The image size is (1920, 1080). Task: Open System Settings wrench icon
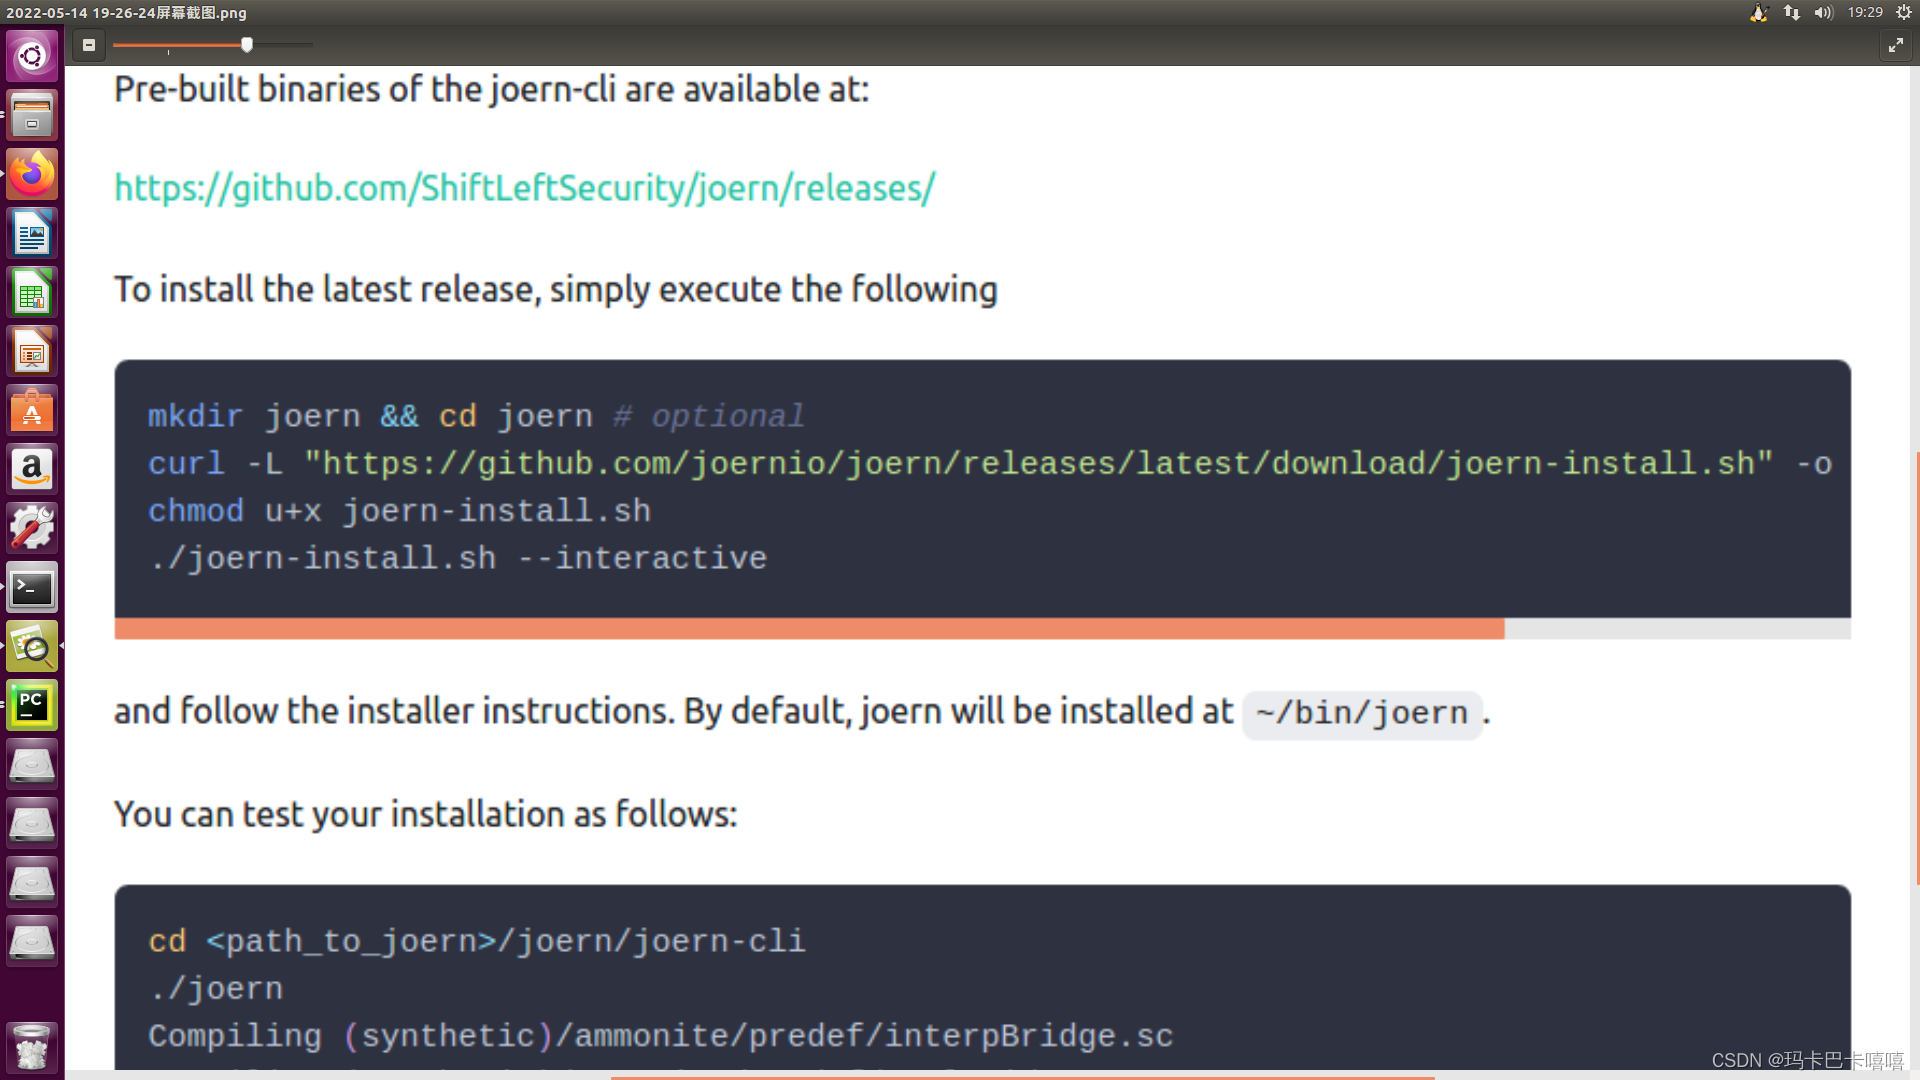(x=32, y=528)
